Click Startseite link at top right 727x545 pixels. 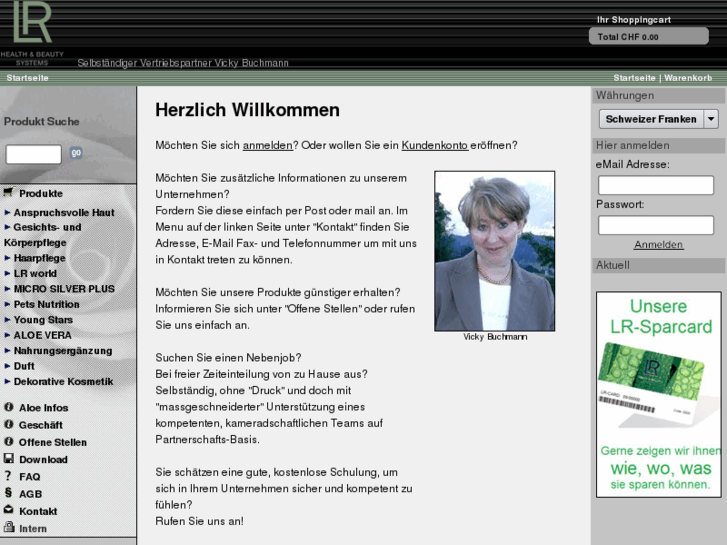pos(634,78)
